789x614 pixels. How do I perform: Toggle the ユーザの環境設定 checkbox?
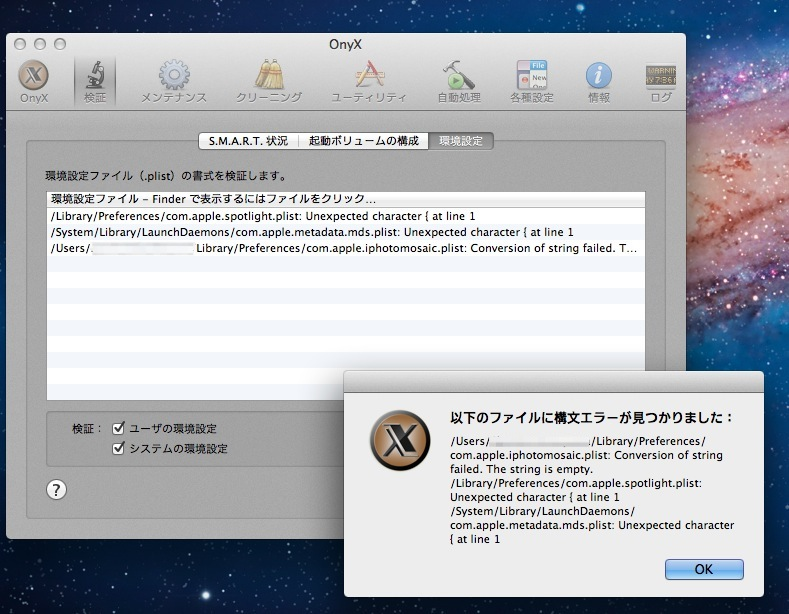(x=119, y=428)
